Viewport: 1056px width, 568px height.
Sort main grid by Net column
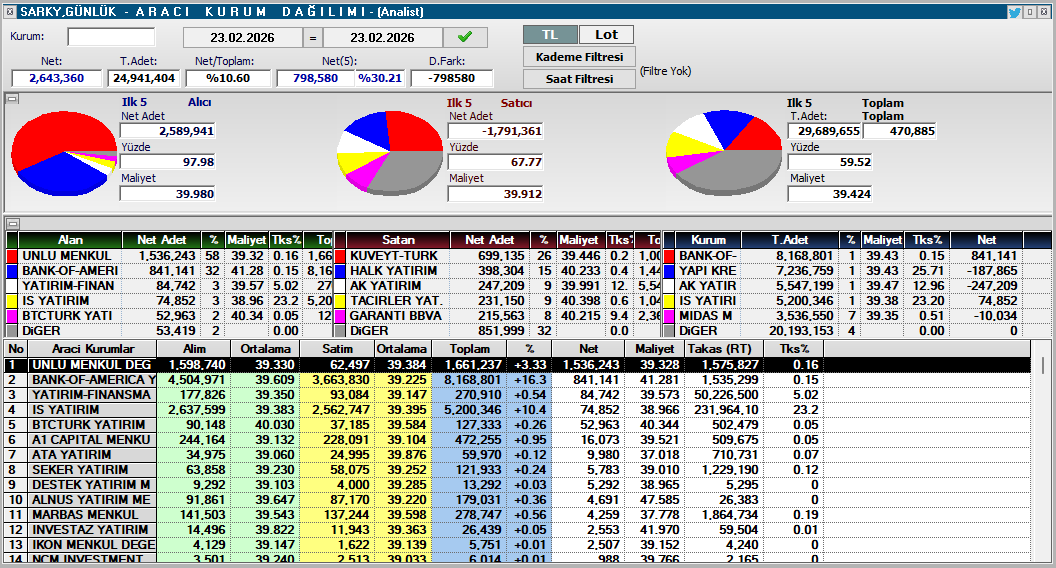[588, 349]
